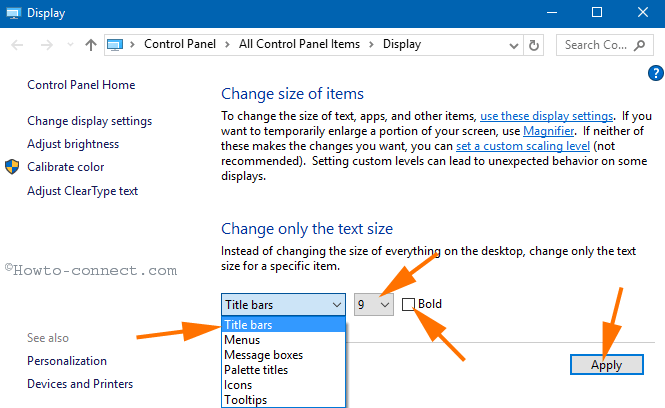Expand chevron after All Control Panel Items

click(372, 45)
